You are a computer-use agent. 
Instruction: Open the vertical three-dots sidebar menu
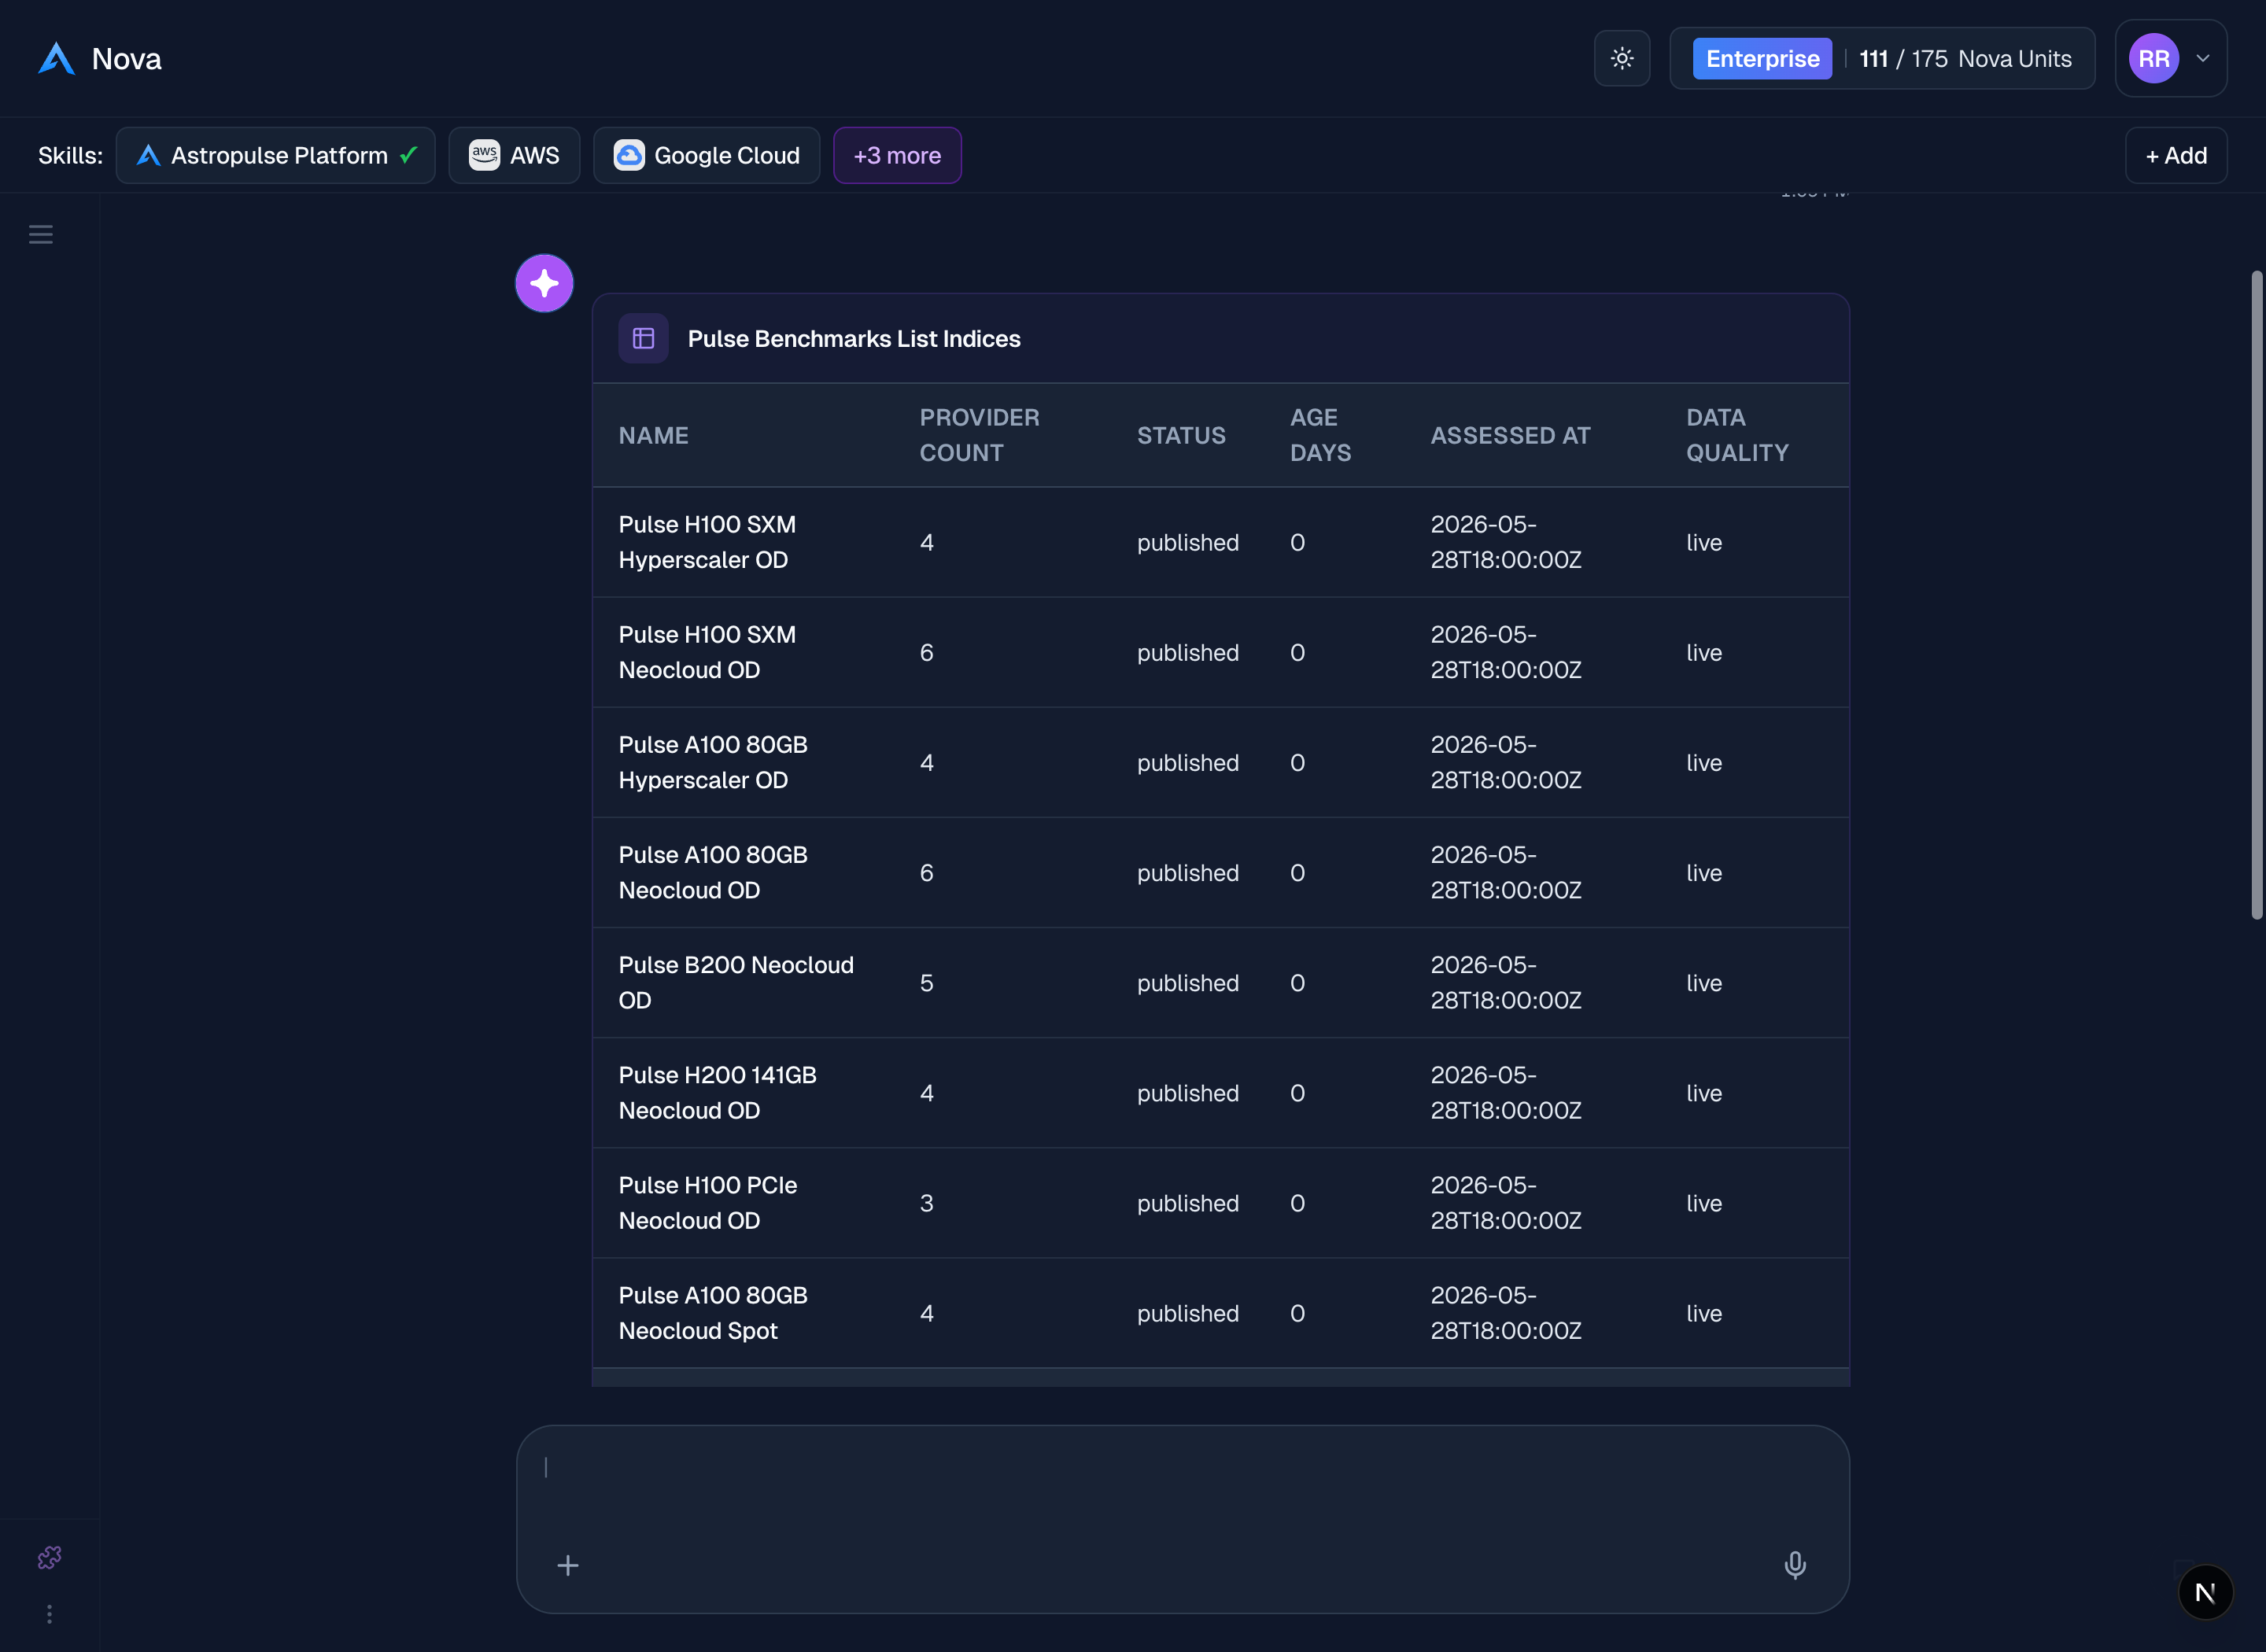click(49, 1614)
